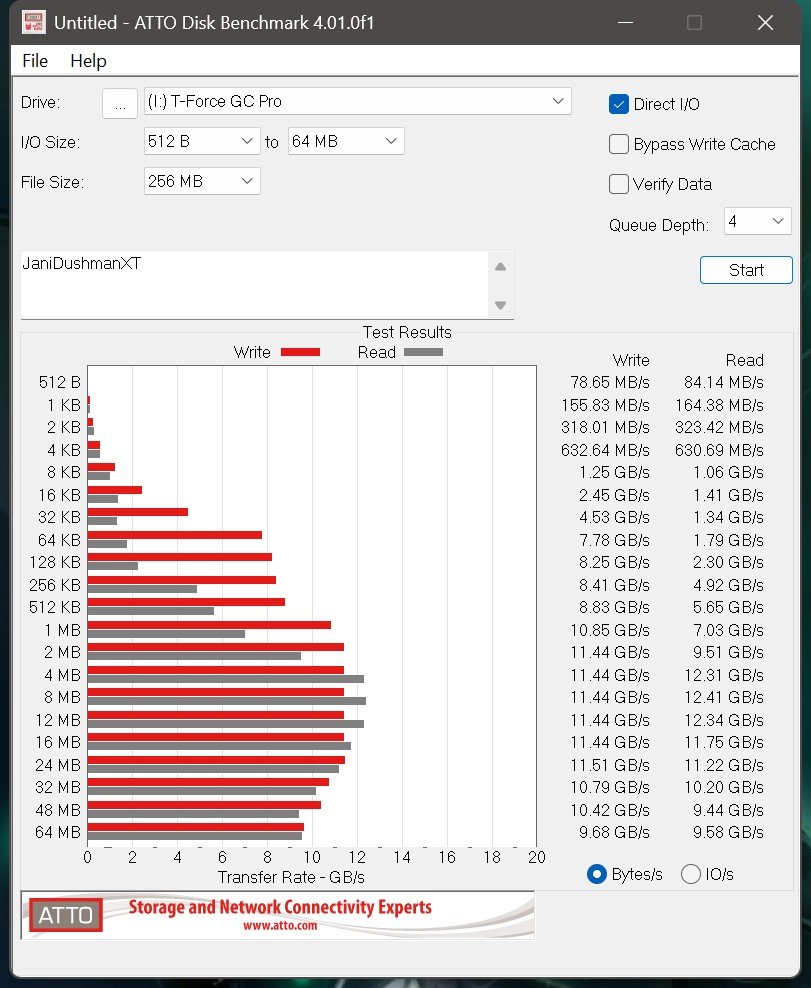The height and width of the screenshot is (988, 811).
Task: Click the gray Read legend swatch
Action: pyautogui.click(x=423, y=352)
